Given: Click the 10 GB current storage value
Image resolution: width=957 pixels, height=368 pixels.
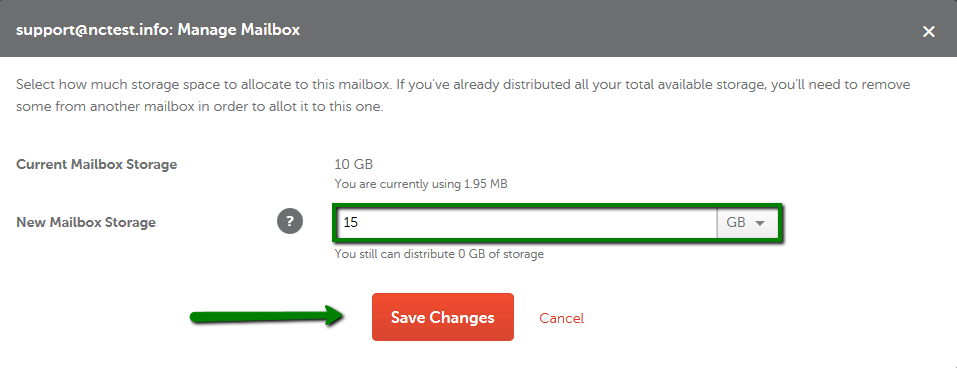Looking at the screenshot, I should click(x=353, y=164).
